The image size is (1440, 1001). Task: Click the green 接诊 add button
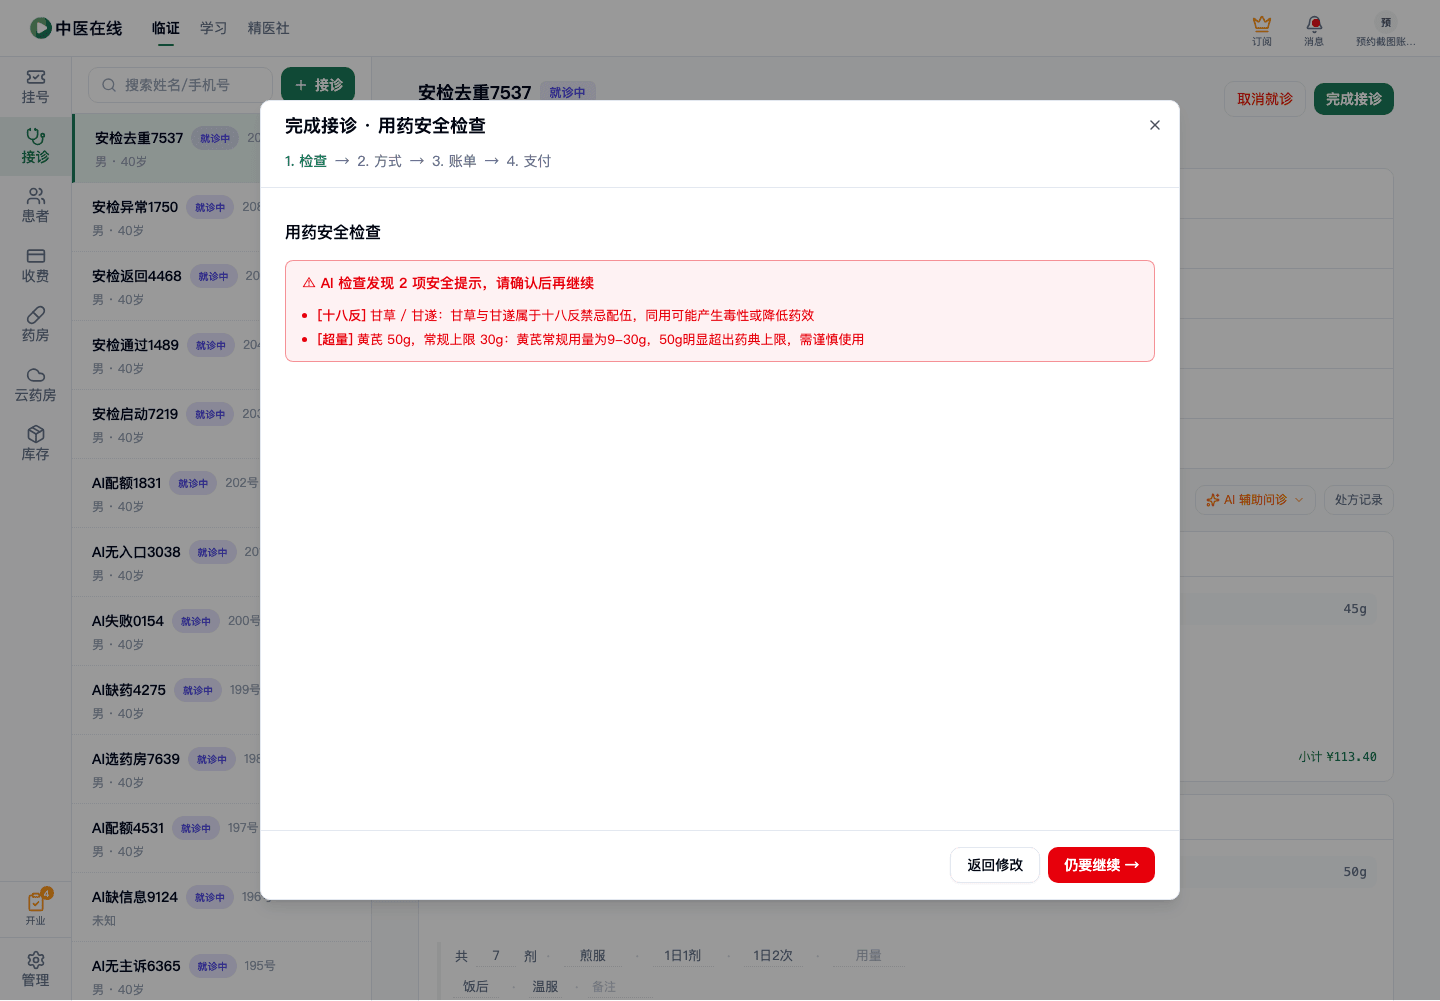point(318,85)
